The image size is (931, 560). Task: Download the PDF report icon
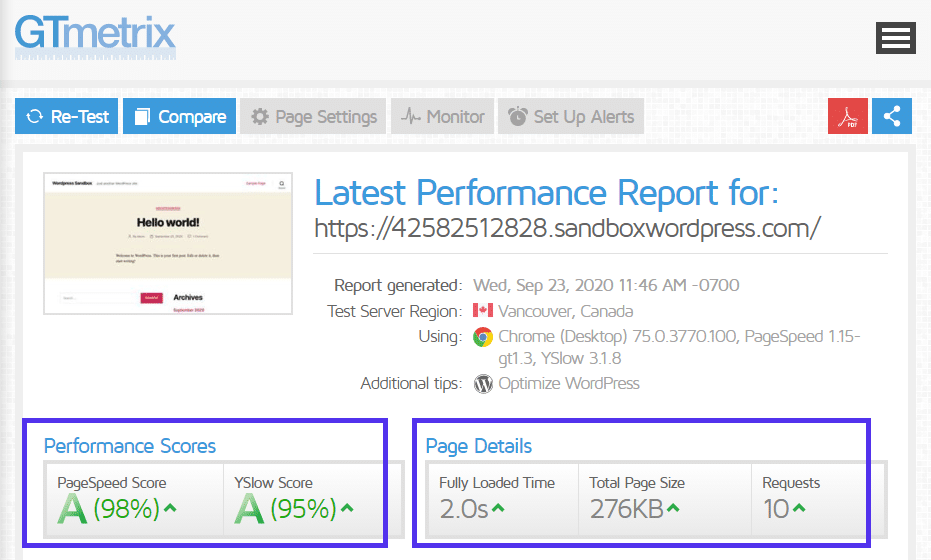pos(848,116)
